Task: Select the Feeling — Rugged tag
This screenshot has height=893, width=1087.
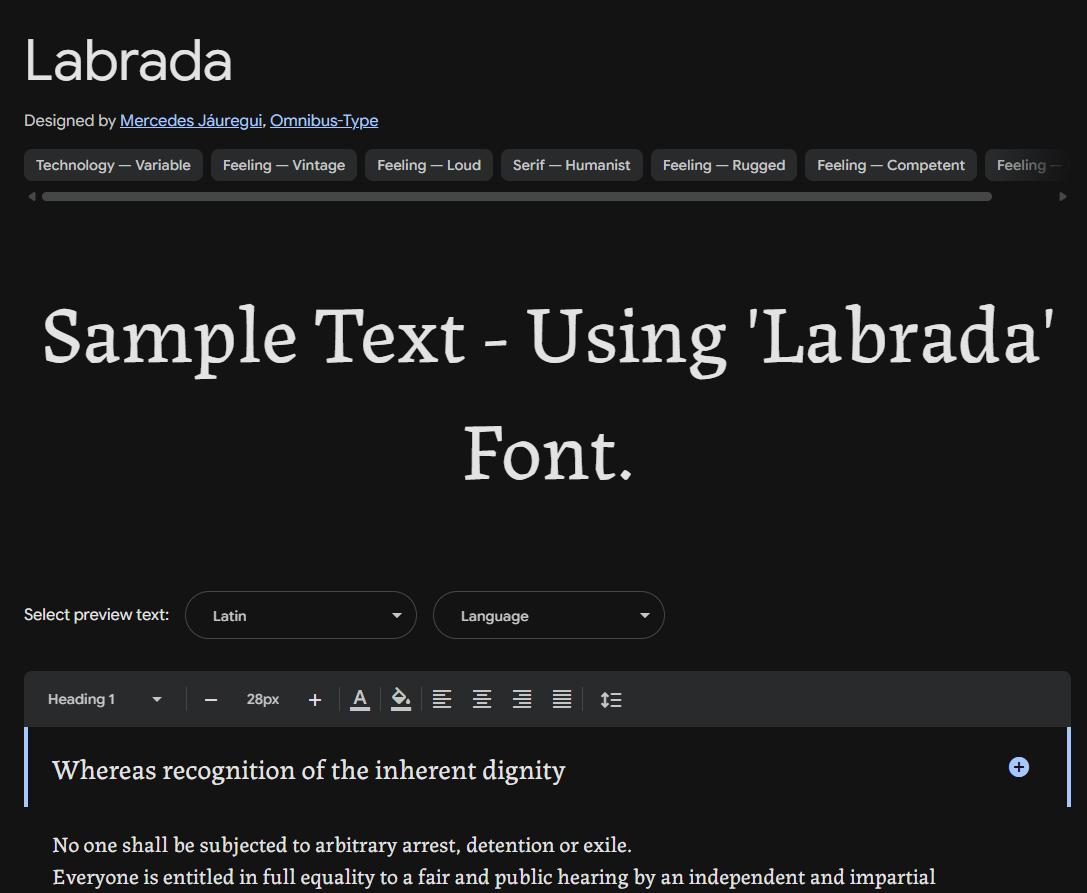Action: 724,165
